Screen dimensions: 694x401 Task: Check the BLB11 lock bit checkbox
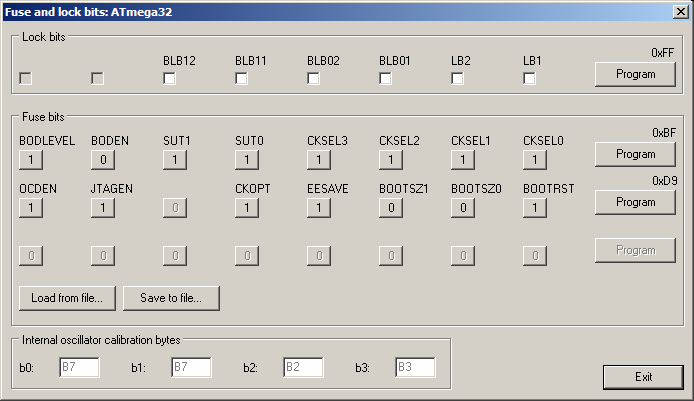click(x=241, y=79)
